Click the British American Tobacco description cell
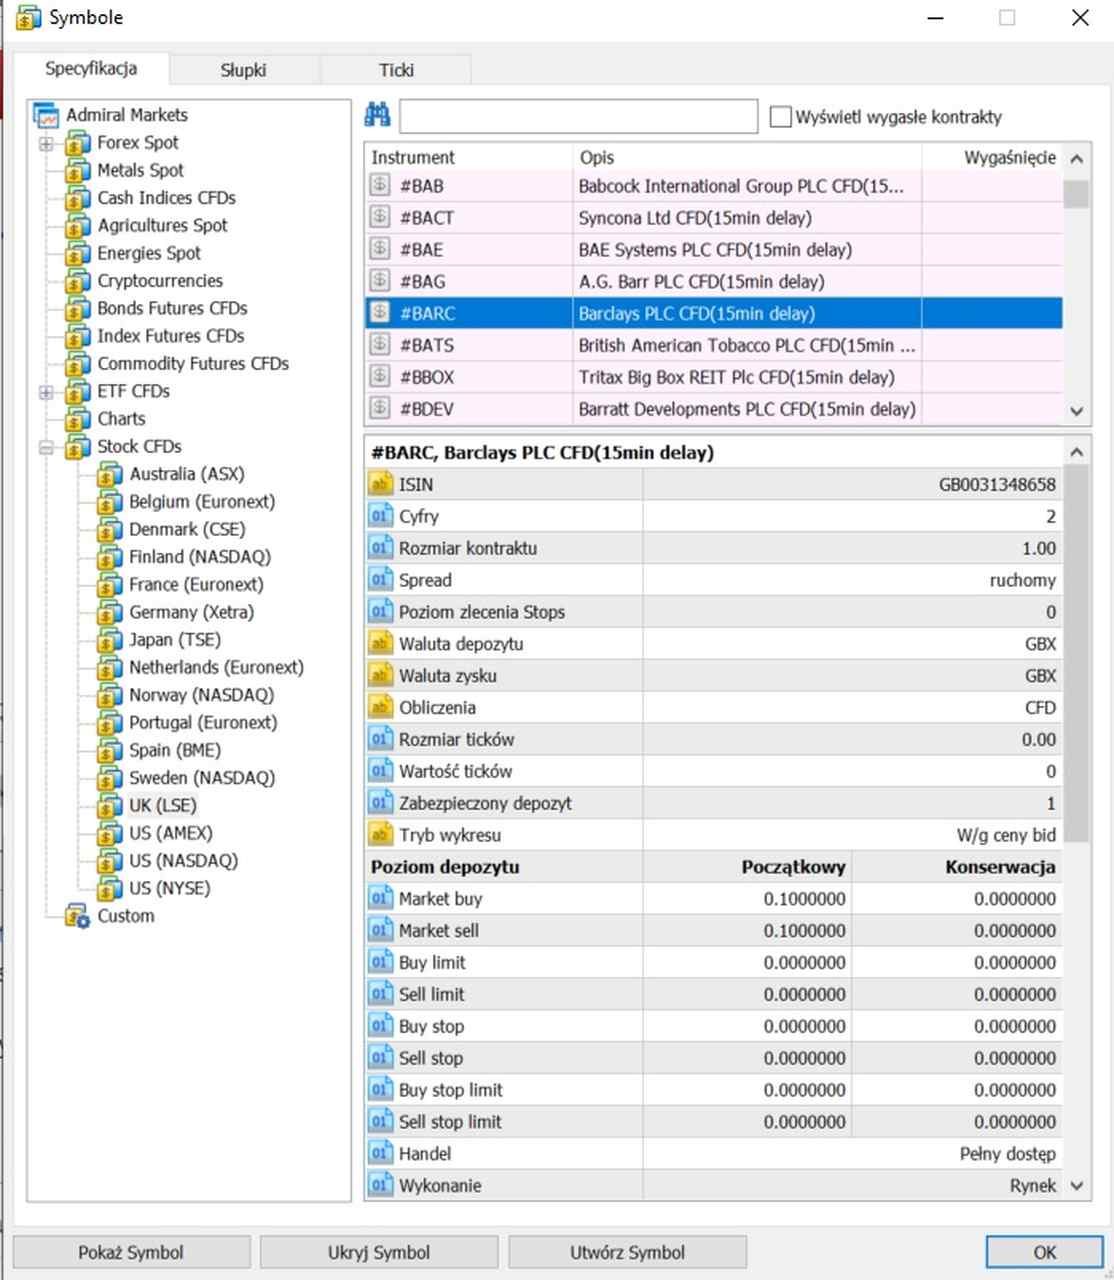 pyautogui.click(x=746, y=345)
